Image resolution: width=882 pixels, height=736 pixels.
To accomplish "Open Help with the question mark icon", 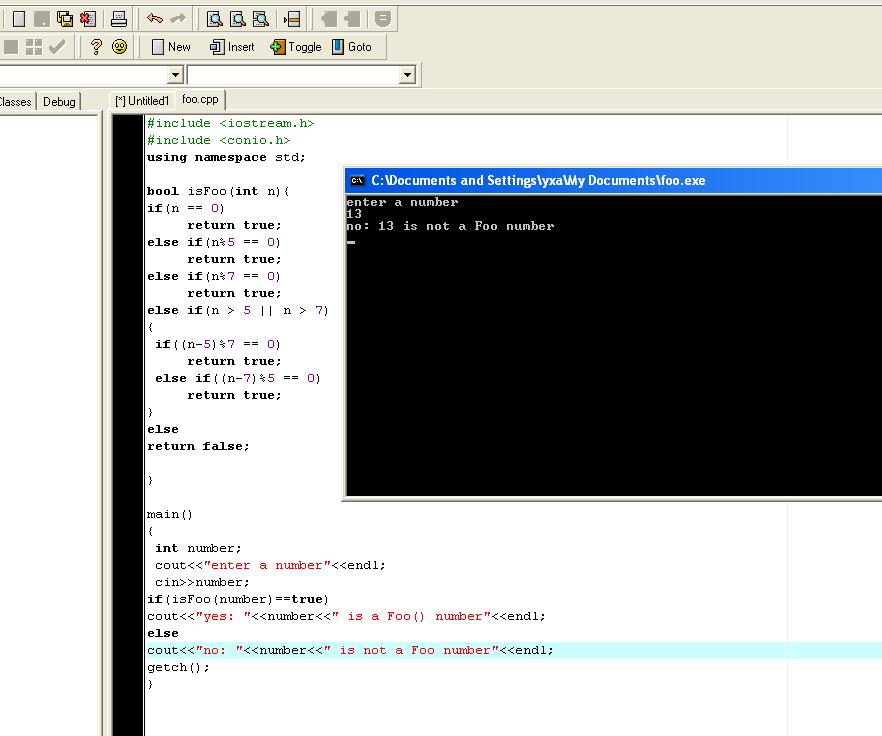I will (x=96, y=47).
